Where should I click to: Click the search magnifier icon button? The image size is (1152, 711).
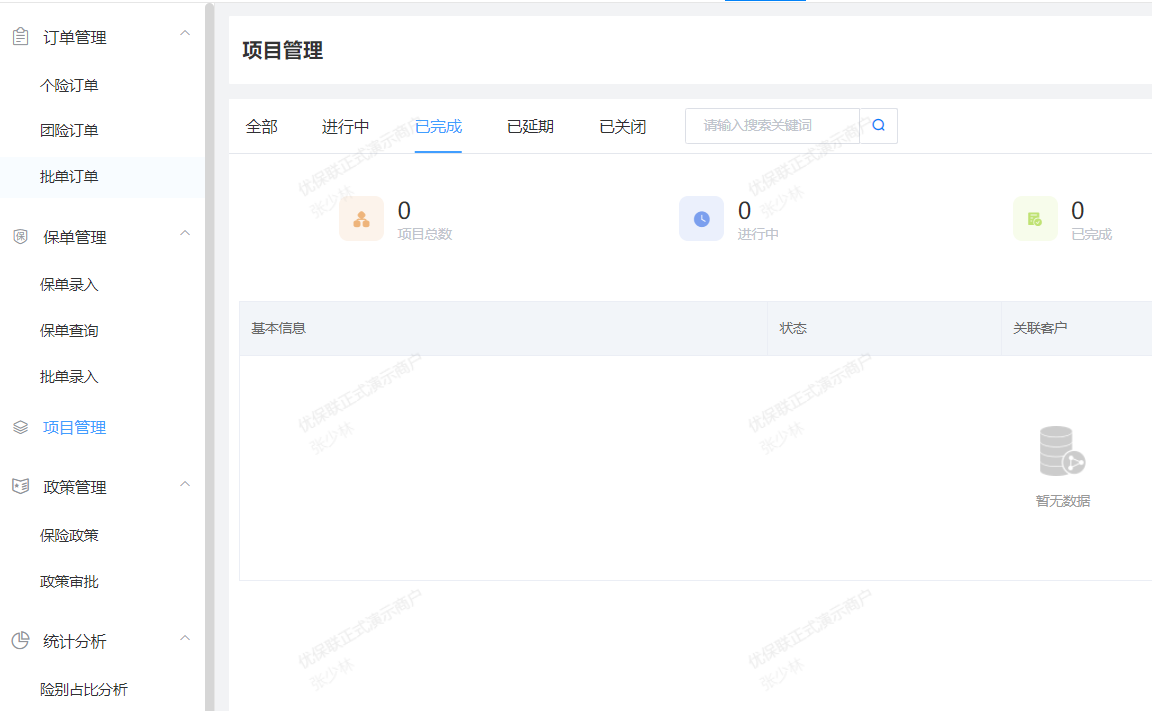point(879,126)
